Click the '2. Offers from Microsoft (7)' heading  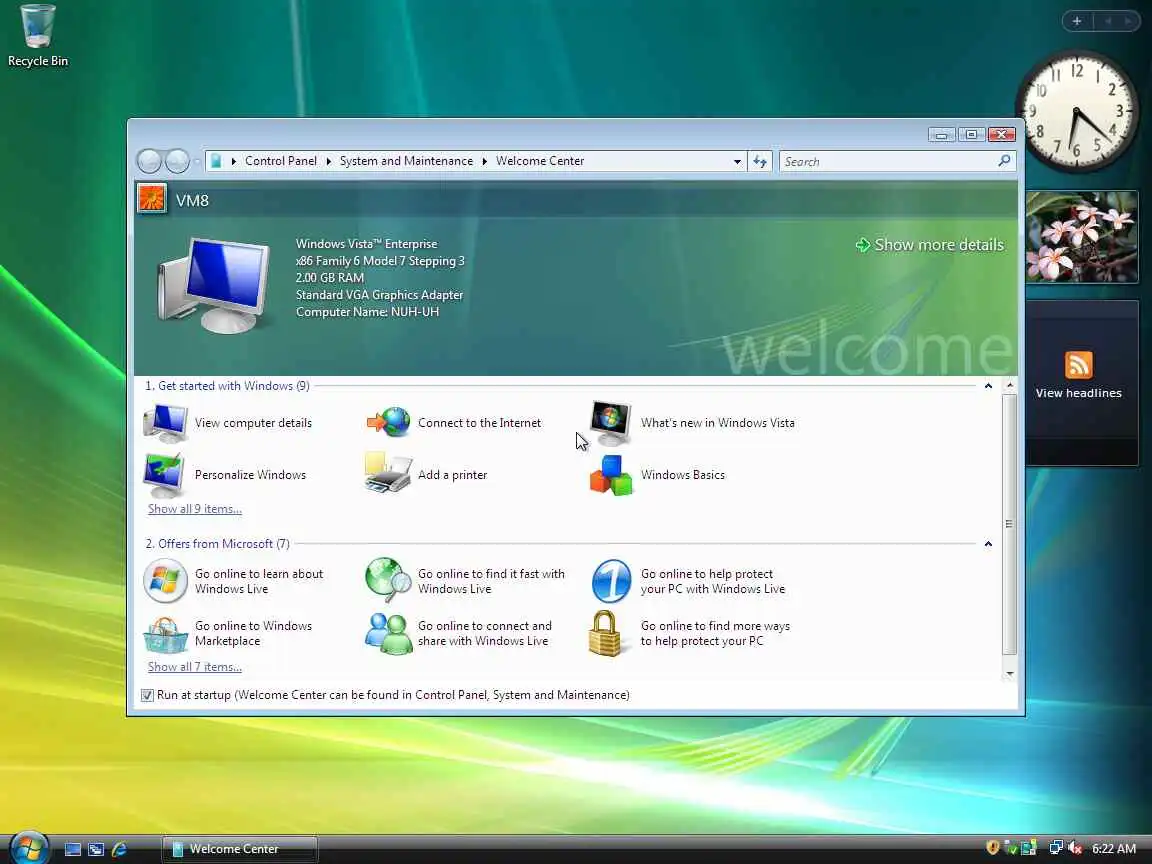tap(217, 544)
